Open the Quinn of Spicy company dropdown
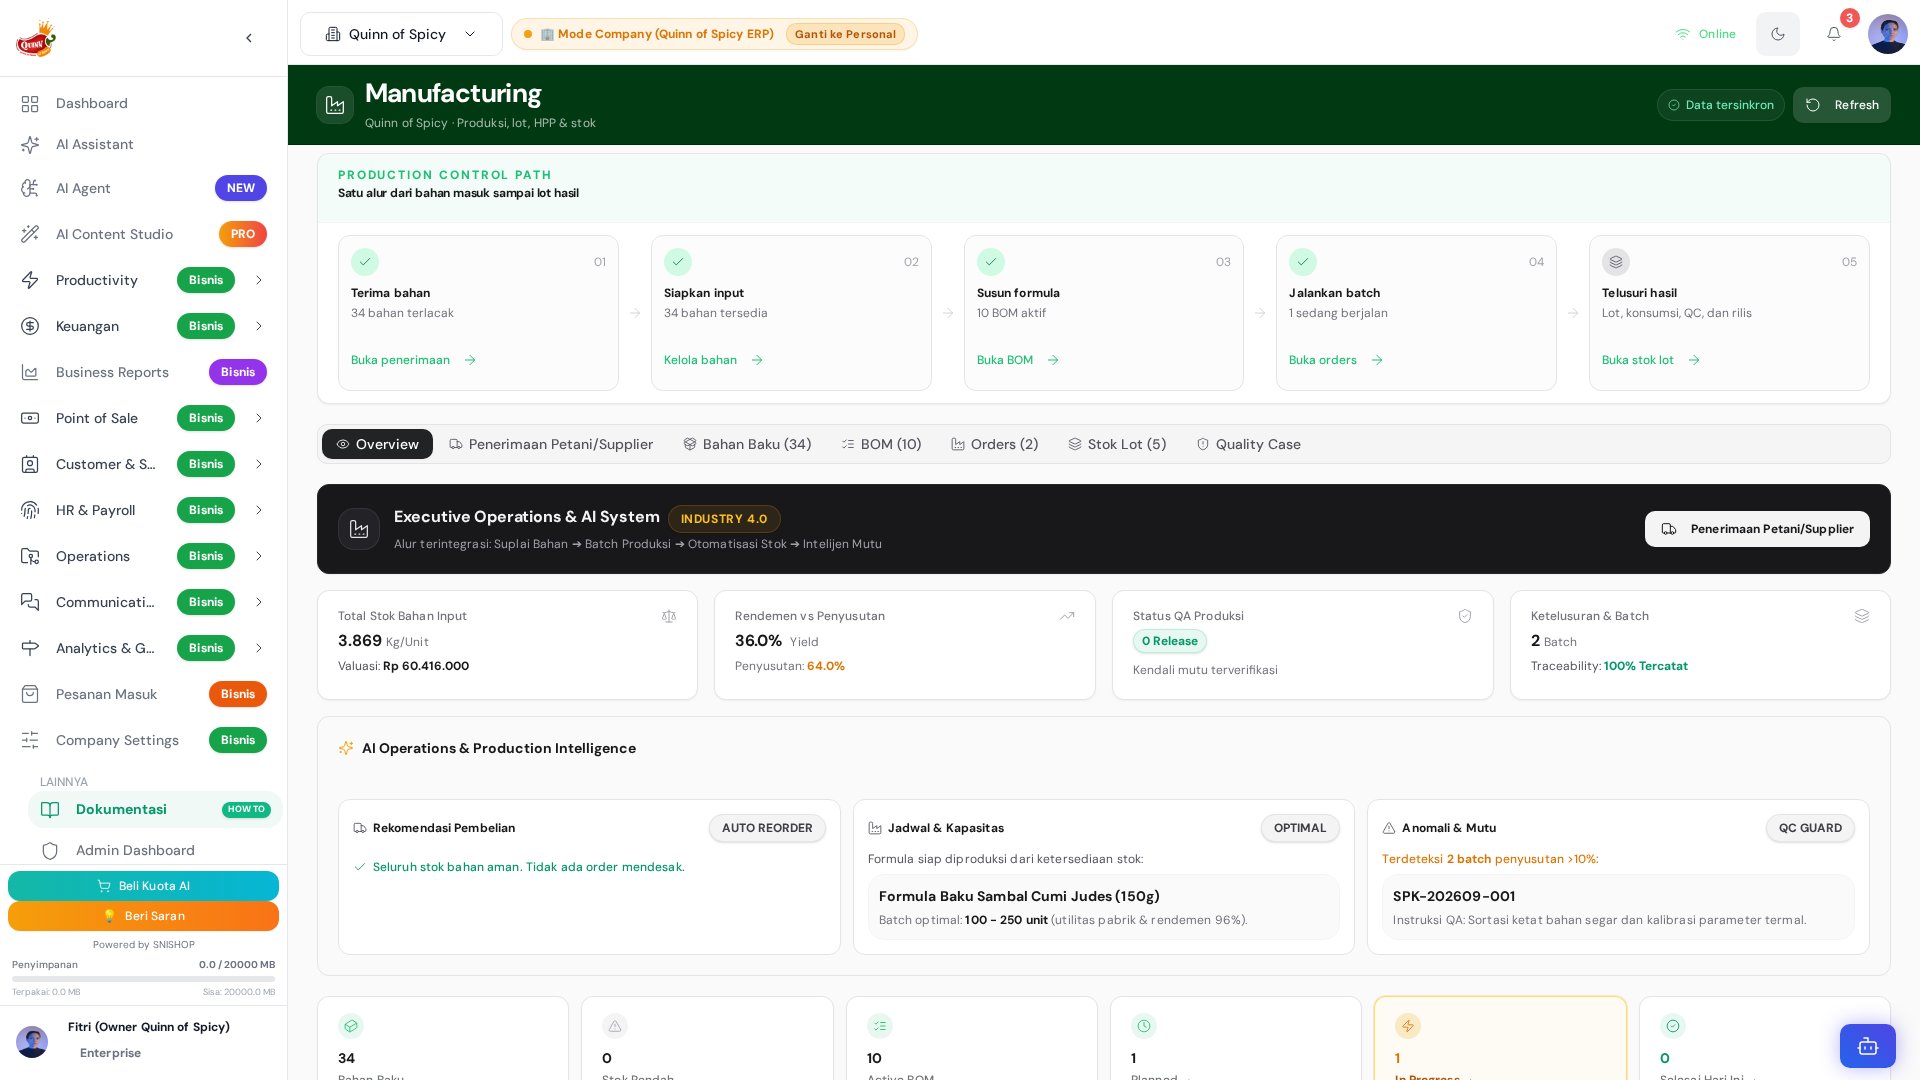Screen dimensions: 1920x1080 401,34
